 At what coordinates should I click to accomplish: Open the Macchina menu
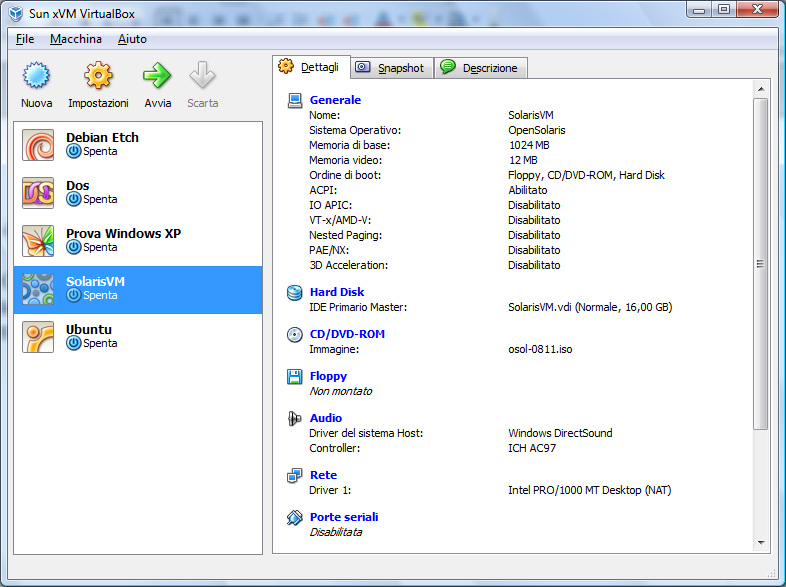(76, 39)
